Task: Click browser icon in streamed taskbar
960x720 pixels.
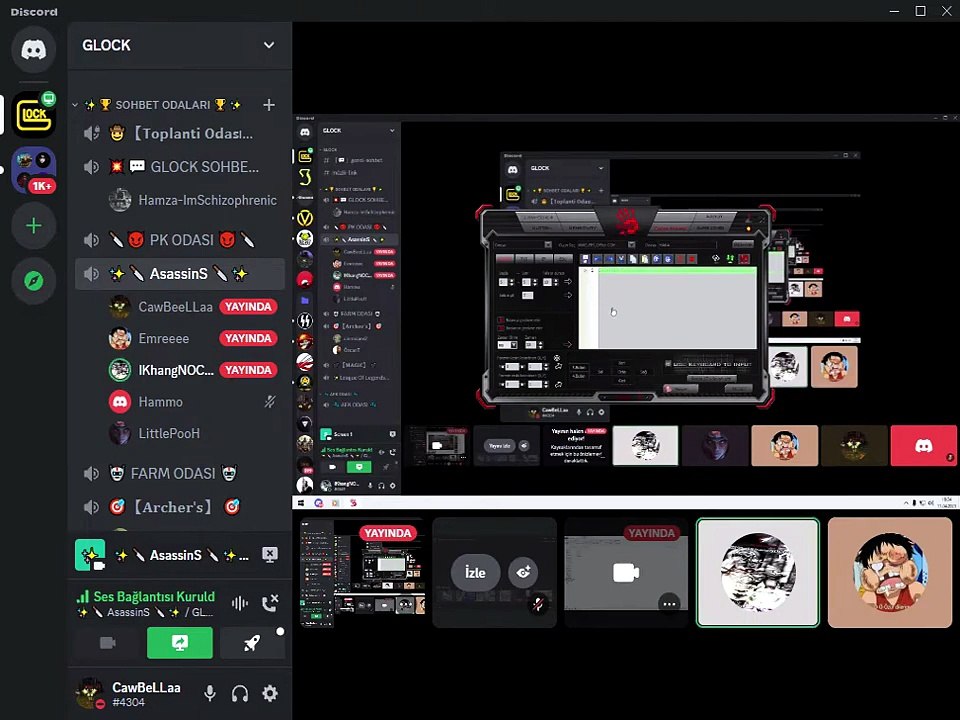Action: pos(318,503)
